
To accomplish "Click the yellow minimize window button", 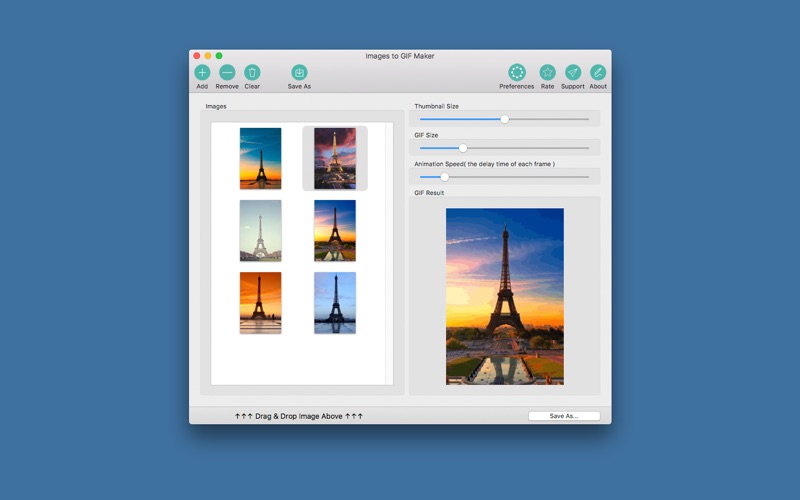I will coord(208,56).
